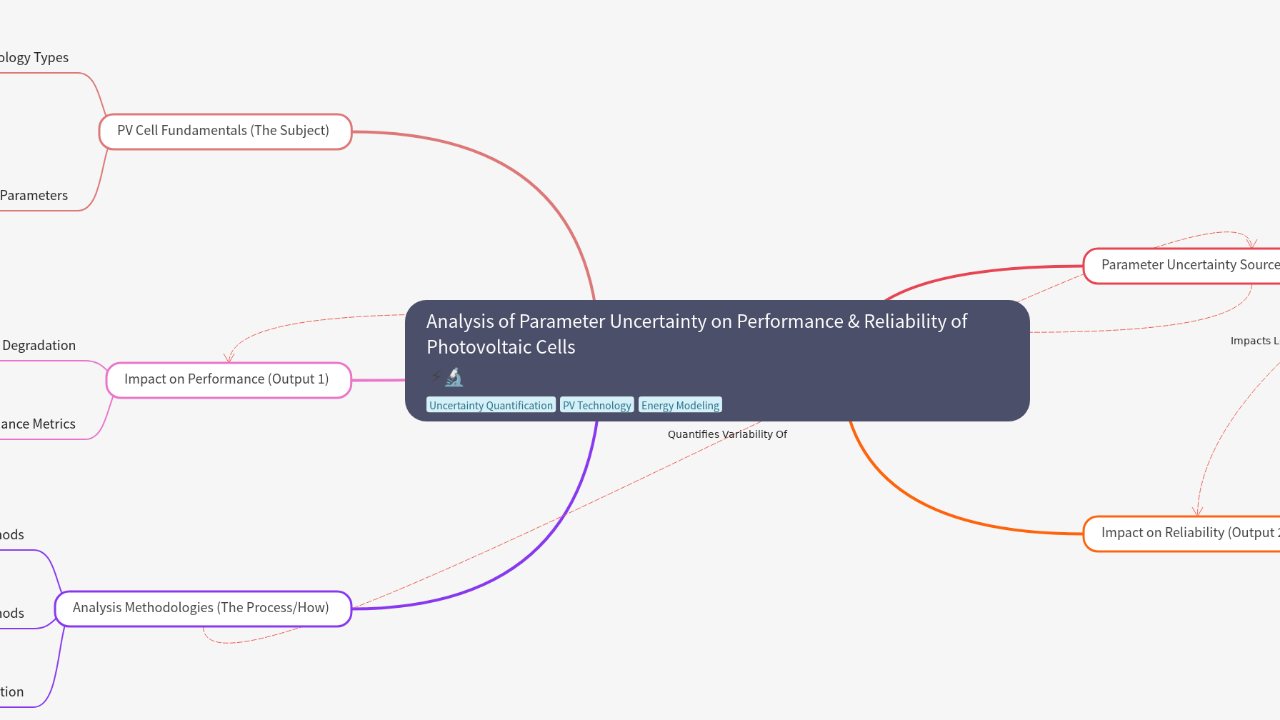This screenshot has width=1280, height=720.
Task: Select the central mind map title text
Action: pyautogui.click(x=696, y=334)
